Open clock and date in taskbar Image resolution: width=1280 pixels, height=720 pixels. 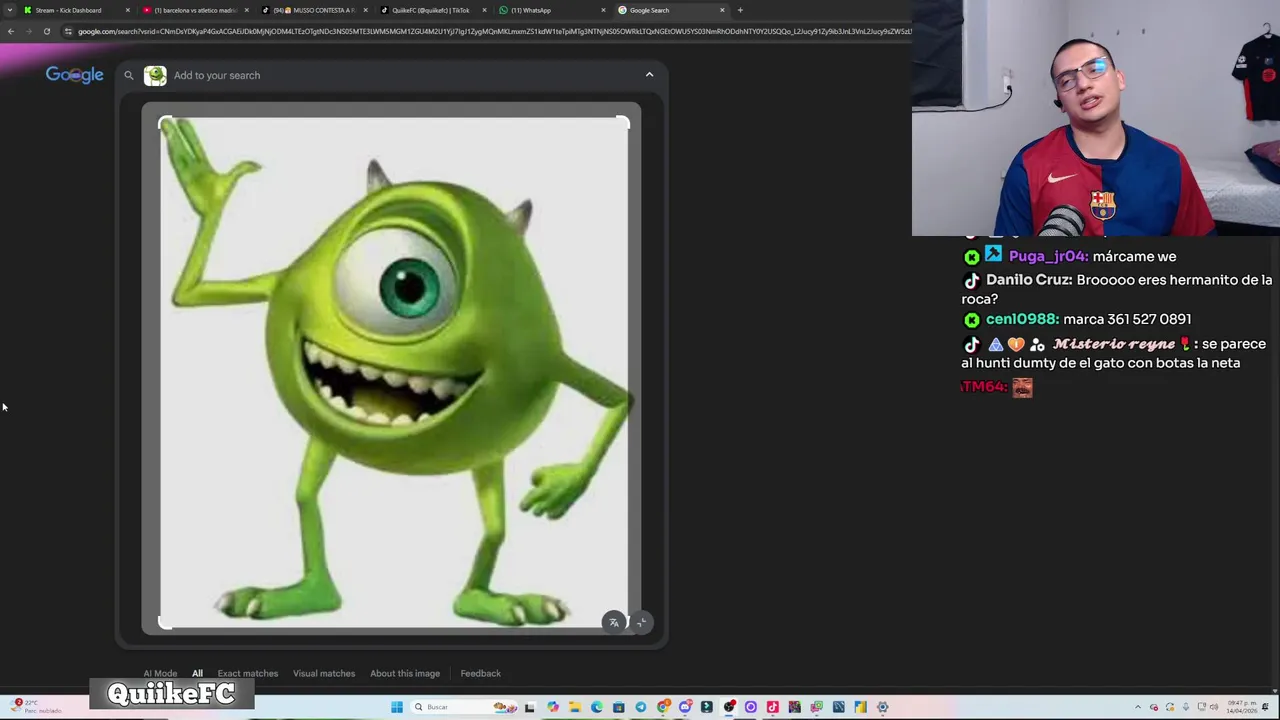click(1242, 707)
